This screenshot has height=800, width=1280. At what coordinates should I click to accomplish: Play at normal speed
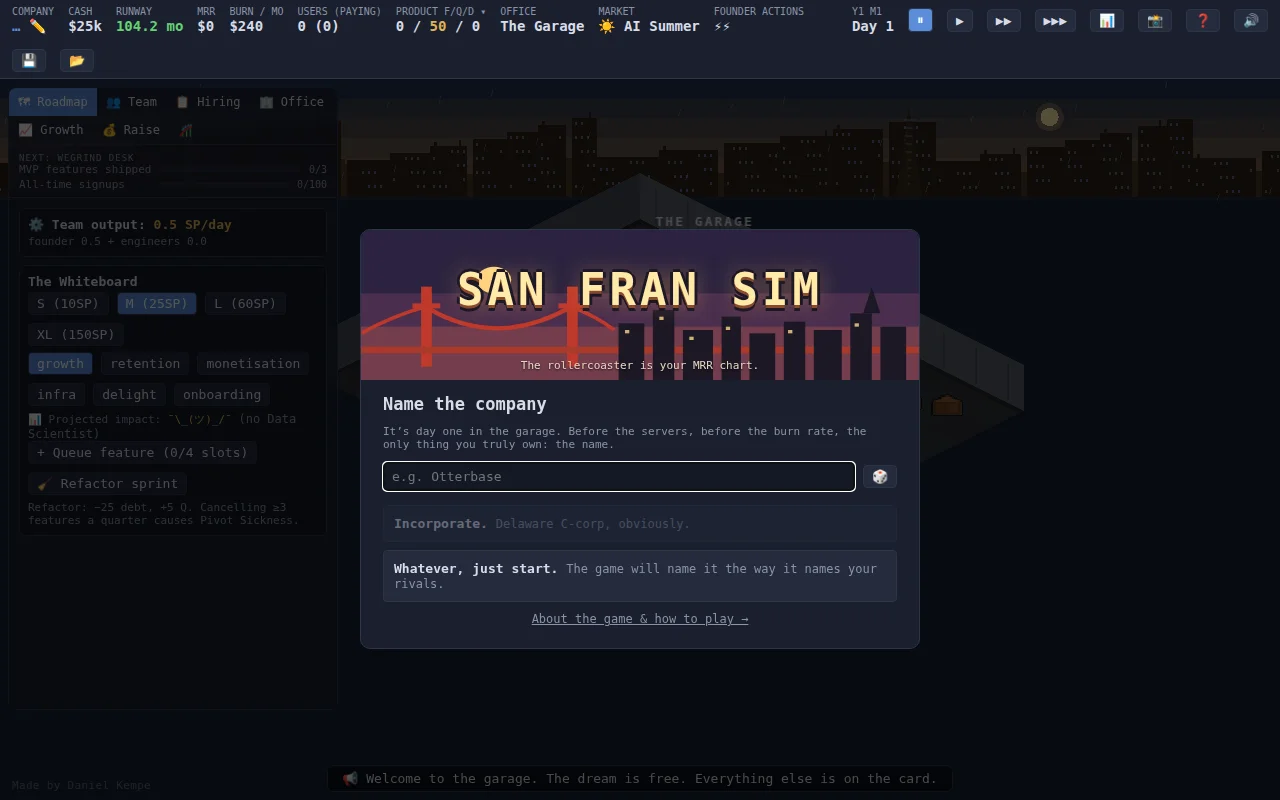[960, 20]
